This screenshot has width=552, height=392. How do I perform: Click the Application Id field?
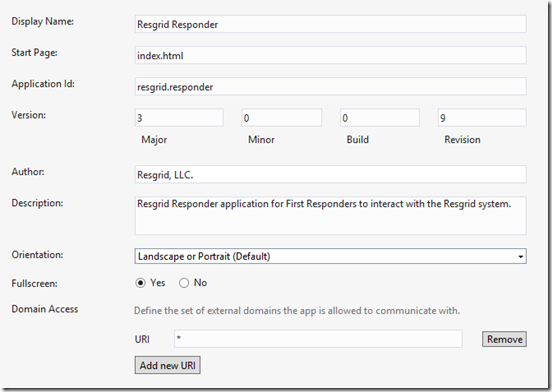[330, 87]
